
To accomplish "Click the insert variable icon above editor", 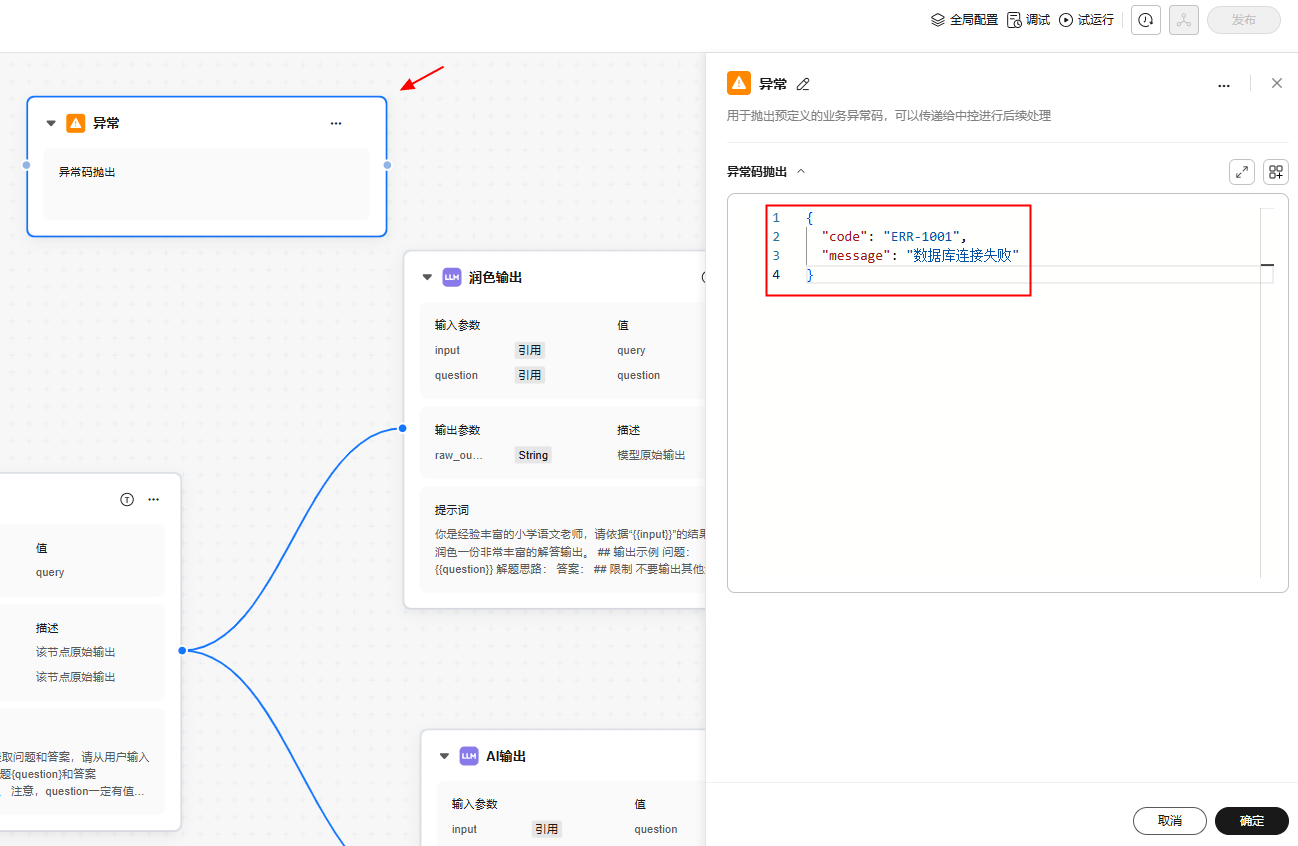I will 1276,172.
